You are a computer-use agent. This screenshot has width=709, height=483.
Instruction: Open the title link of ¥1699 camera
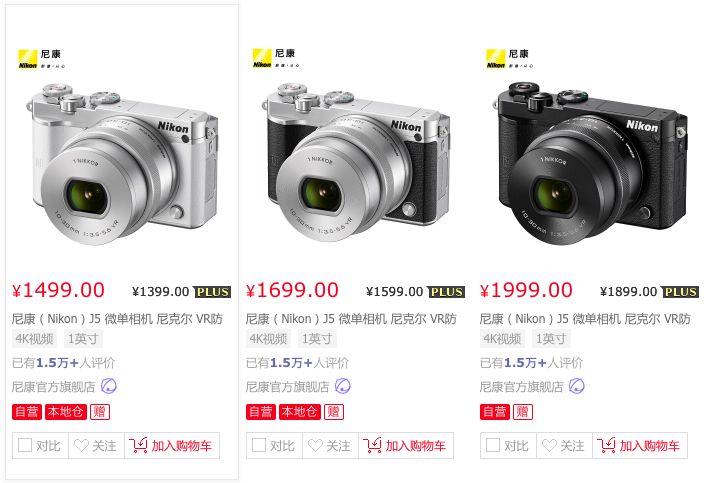[351, 319]
